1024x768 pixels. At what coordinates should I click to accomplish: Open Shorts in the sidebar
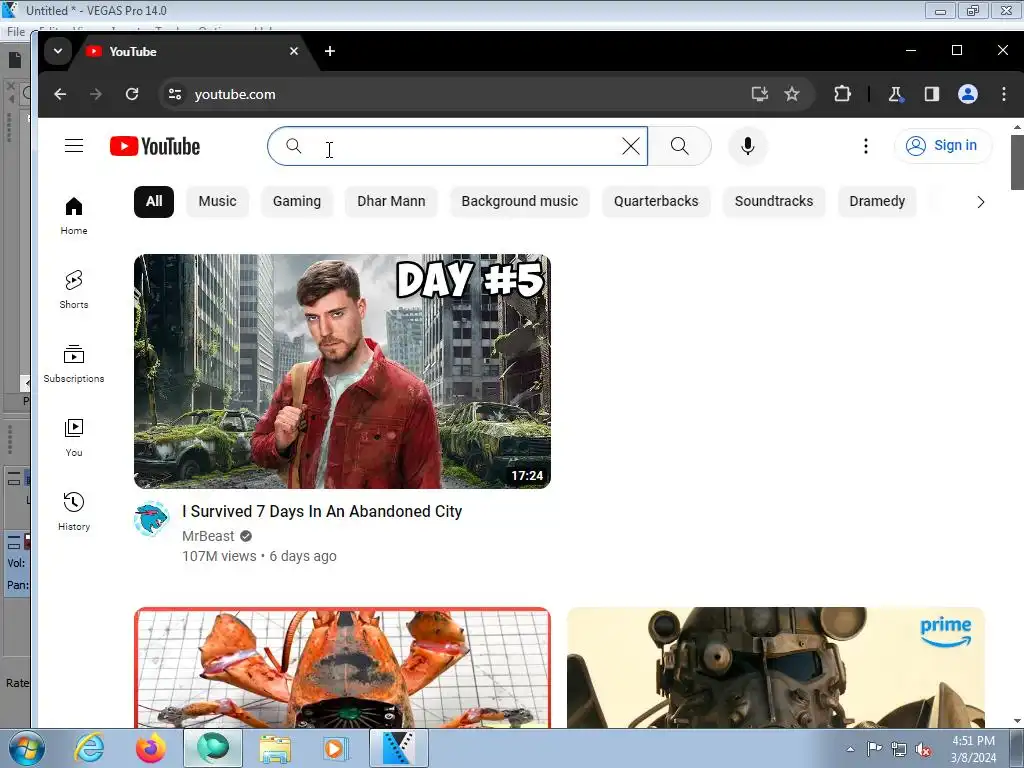click(x=74, y=289)
